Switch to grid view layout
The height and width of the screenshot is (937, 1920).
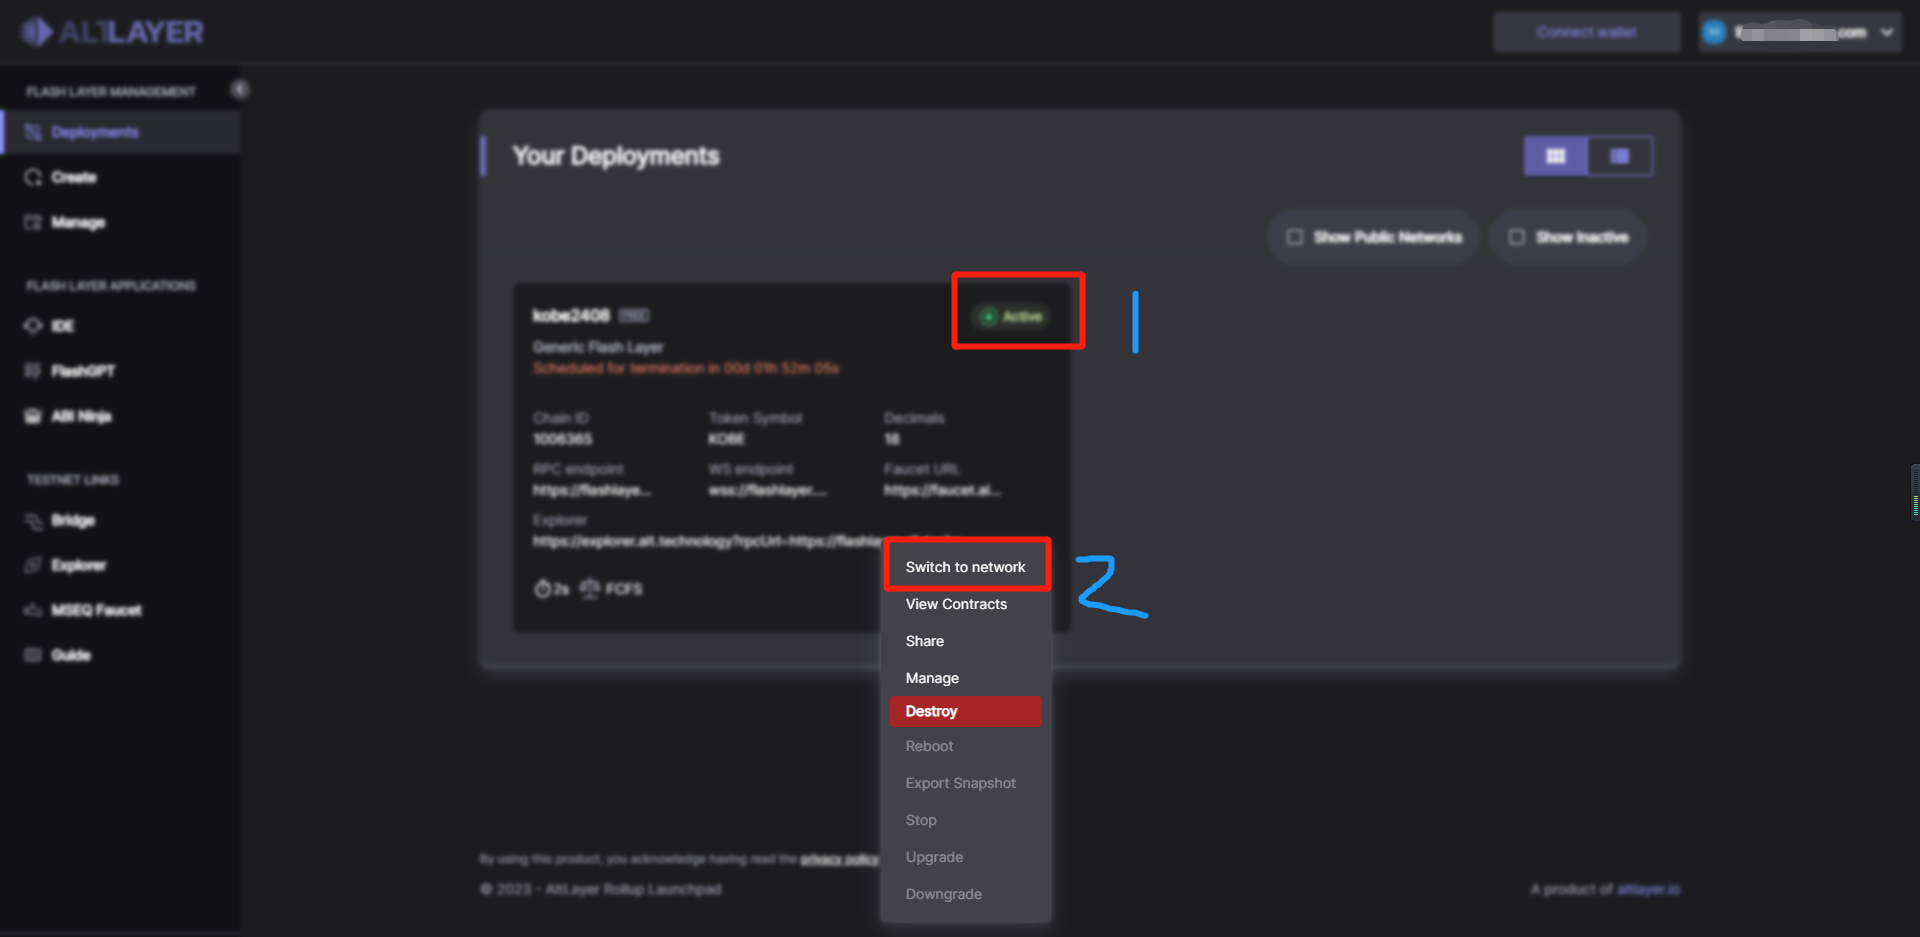tap(1555, 156)
